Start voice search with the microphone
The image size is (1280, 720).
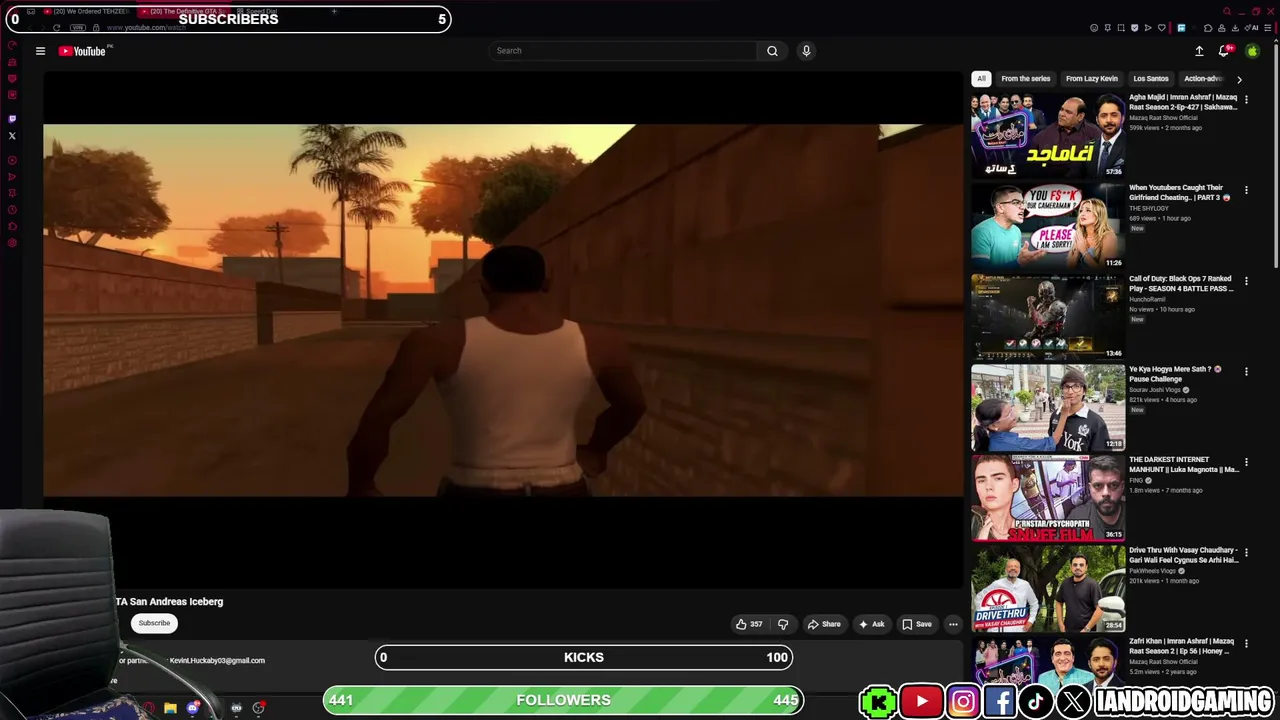coord(806,51)
